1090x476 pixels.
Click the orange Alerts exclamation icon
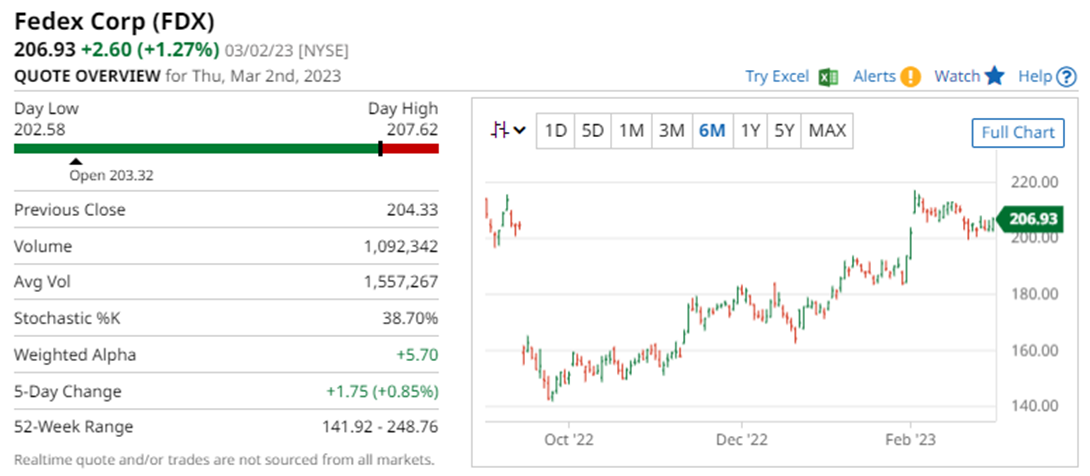[910, 77]
